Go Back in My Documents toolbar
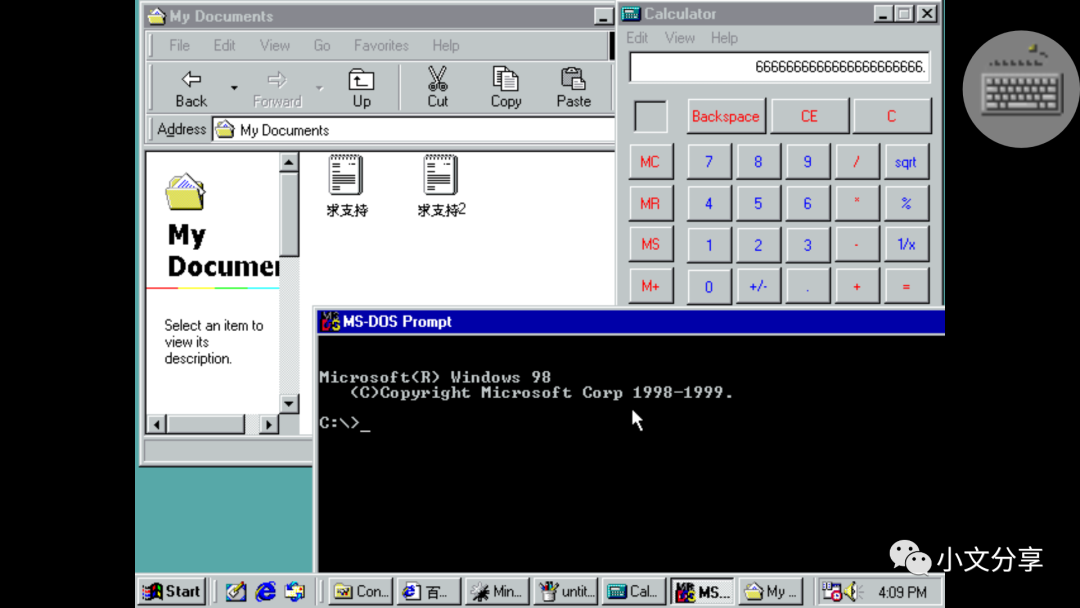 pyautogui.click(x=191, y=88)
